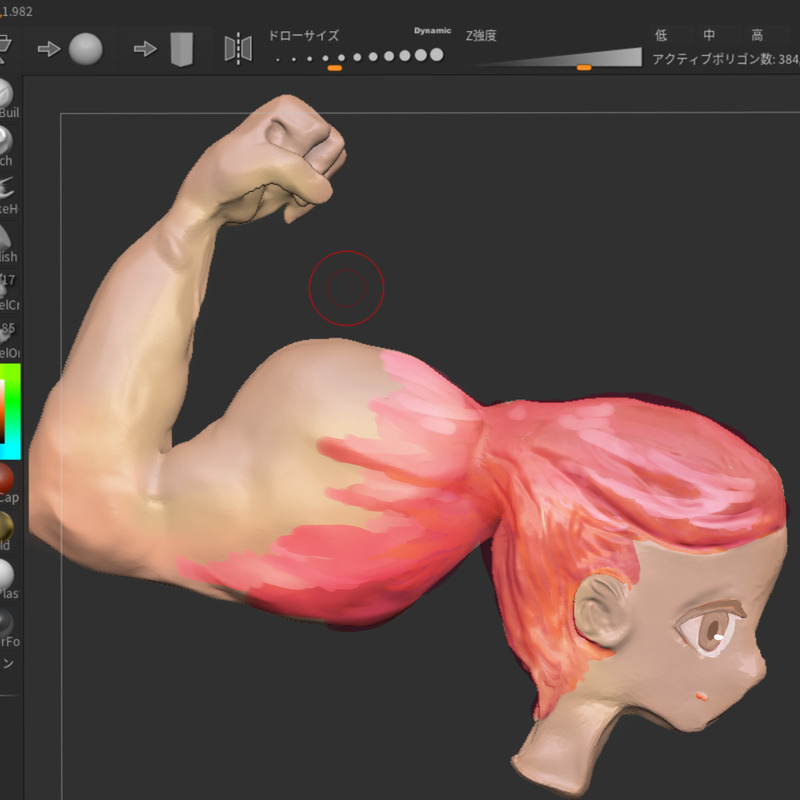Set polygon density to 高
This screenshot has height=800, width=800.
click(757, 35)
